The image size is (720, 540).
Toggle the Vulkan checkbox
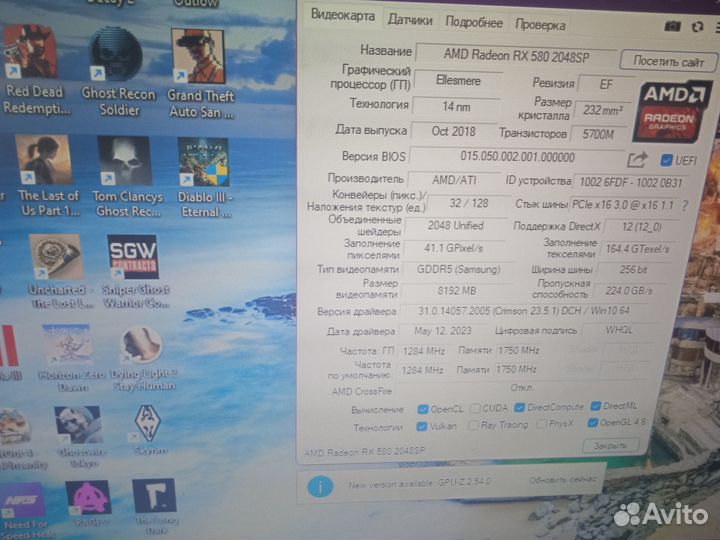click(x=422, y=427)
